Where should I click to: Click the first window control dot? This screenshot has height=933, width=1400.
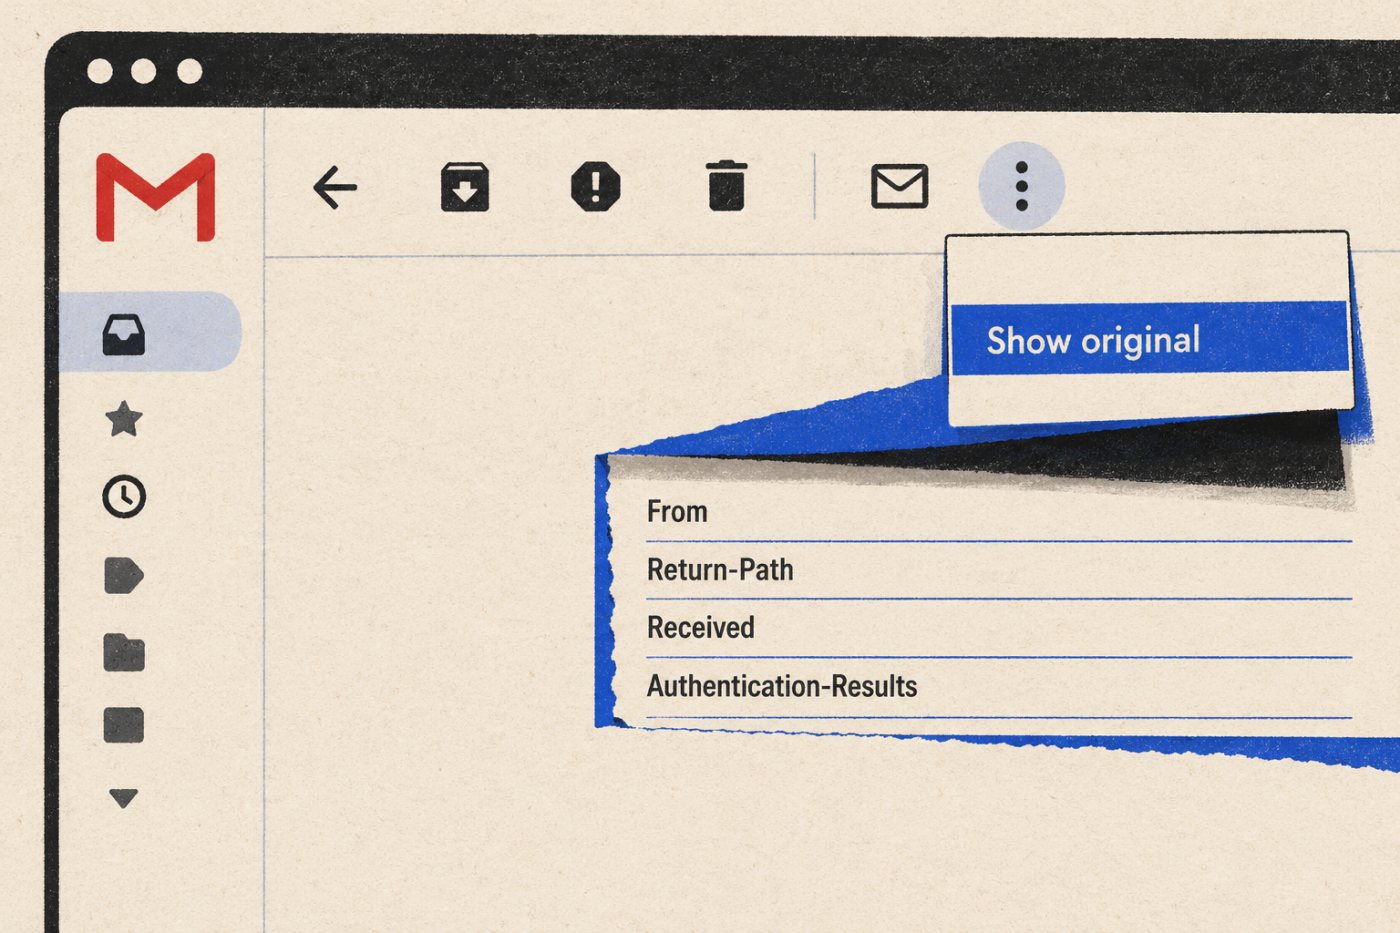click(x=100, y=71)
